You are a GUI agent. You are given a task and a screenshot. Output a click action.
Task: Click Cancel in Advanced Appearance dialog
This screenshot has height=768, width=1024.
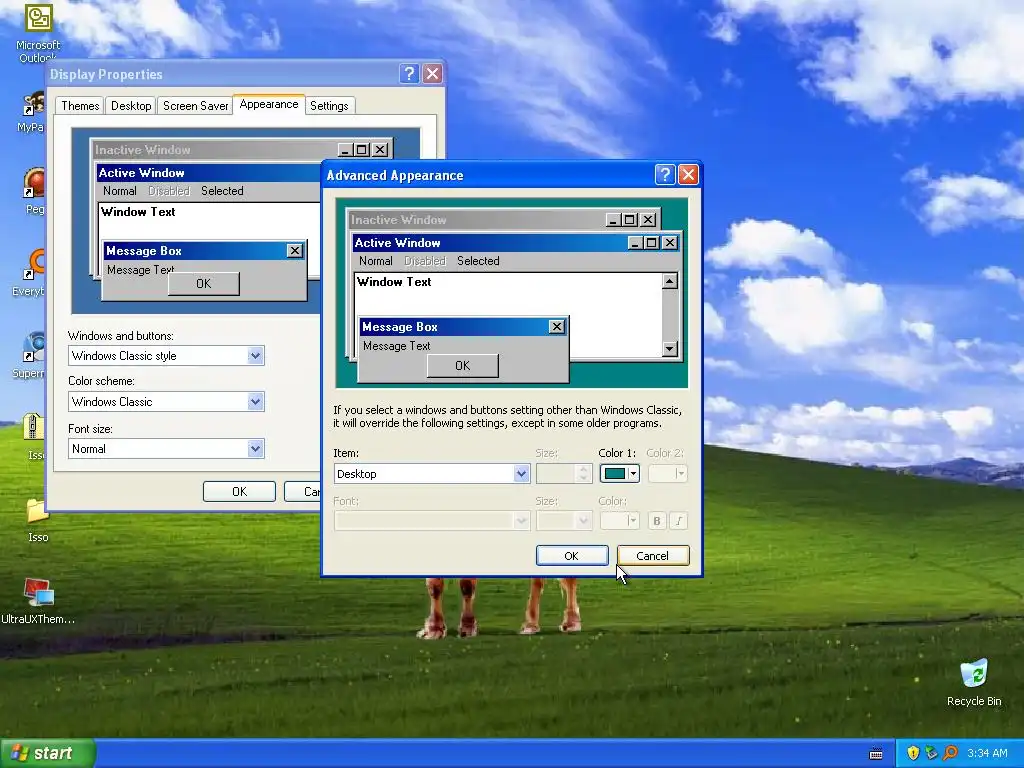coord(652,556)
